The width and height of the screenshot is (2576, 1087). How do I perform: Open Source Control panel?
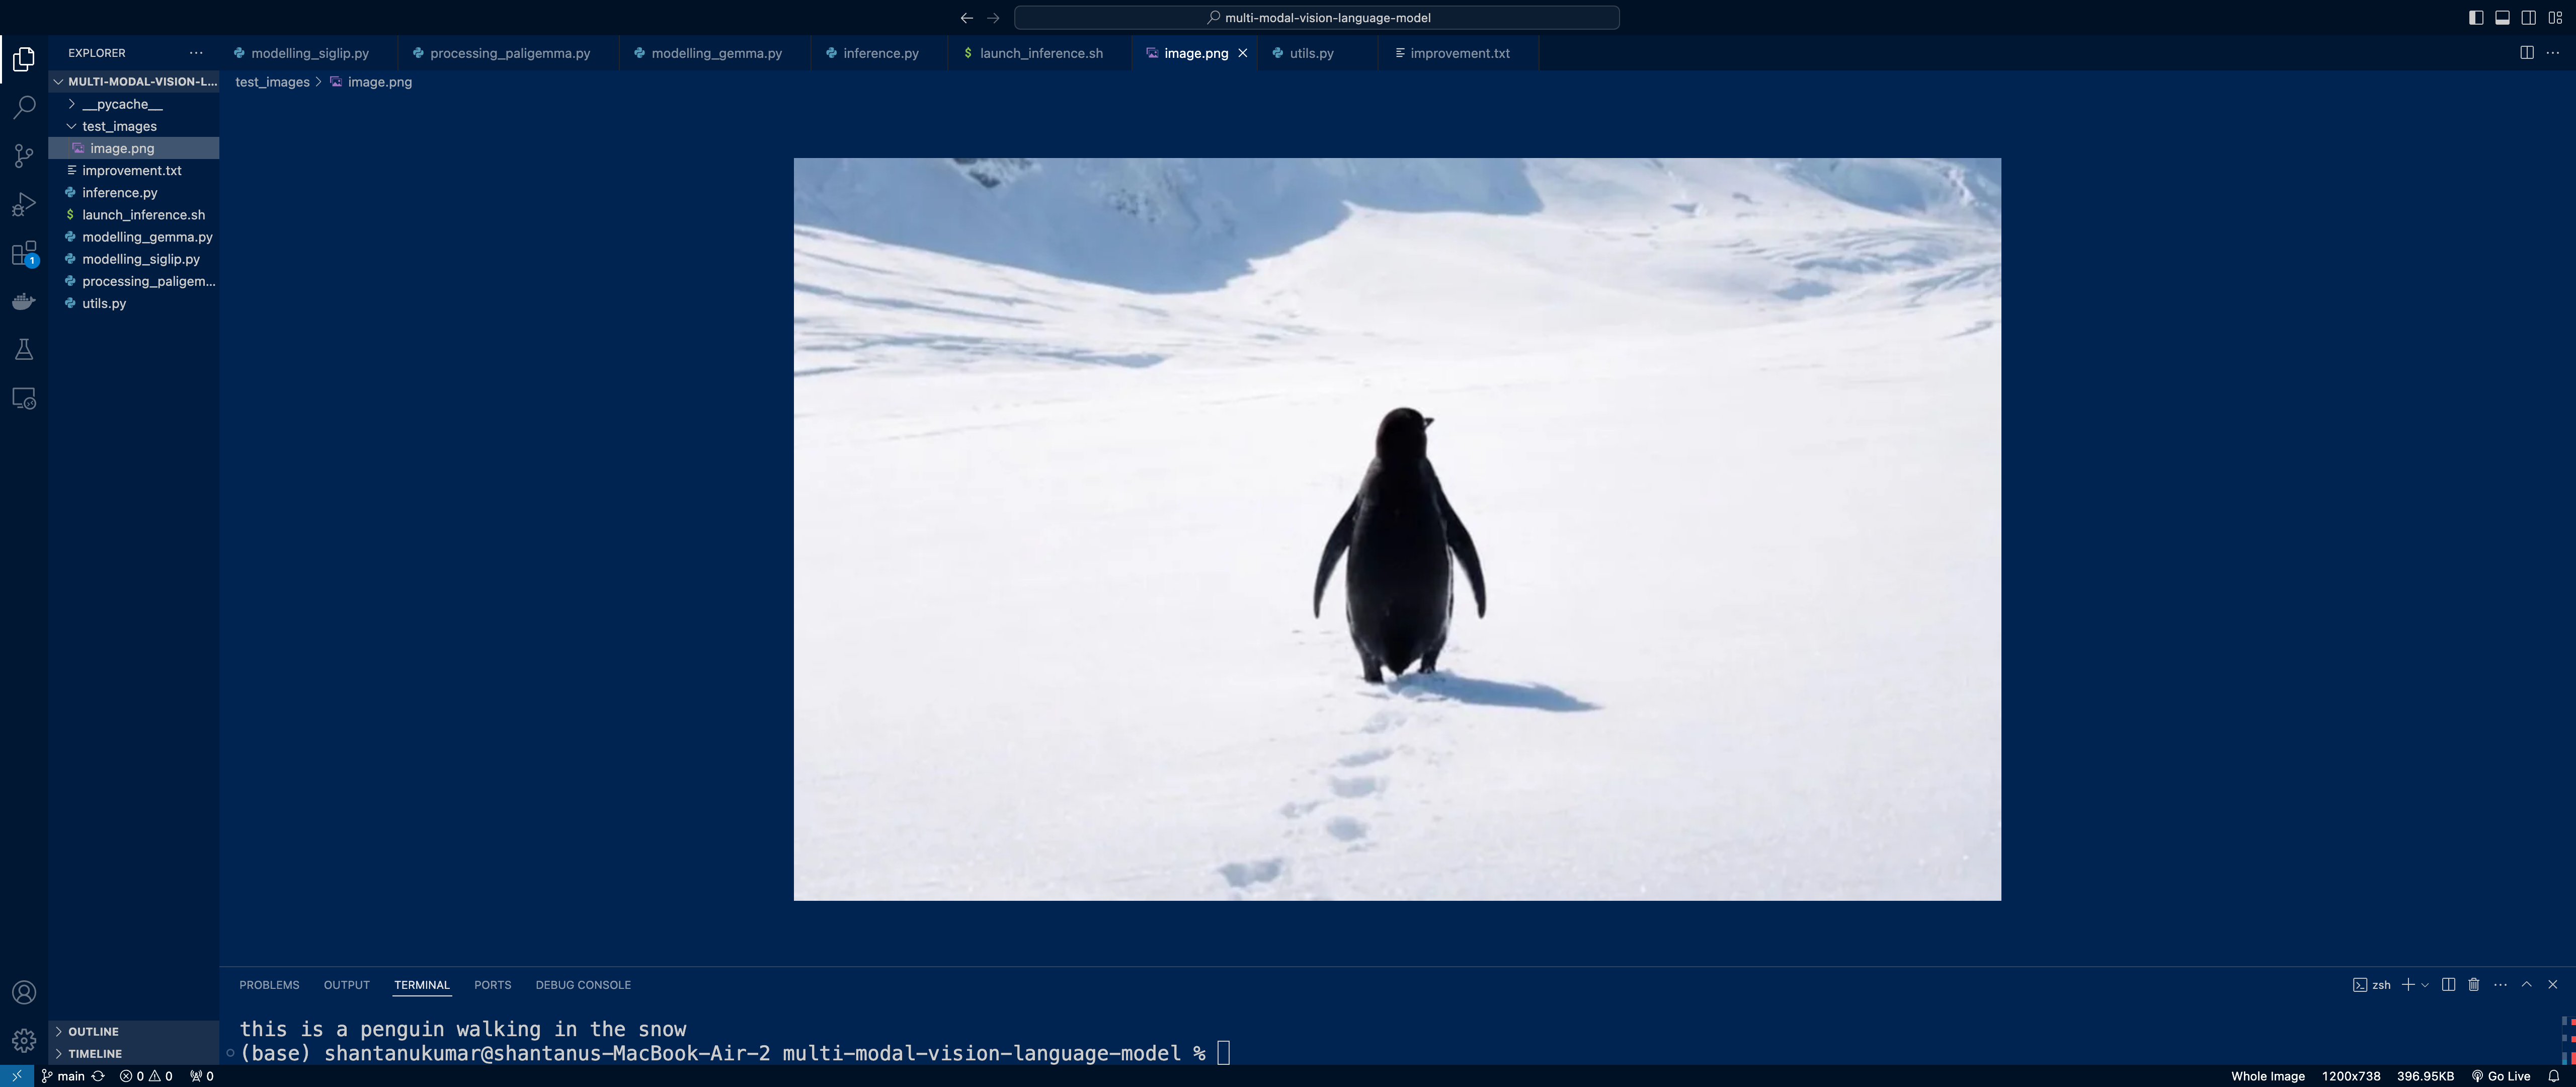click(x=24, y=156)
